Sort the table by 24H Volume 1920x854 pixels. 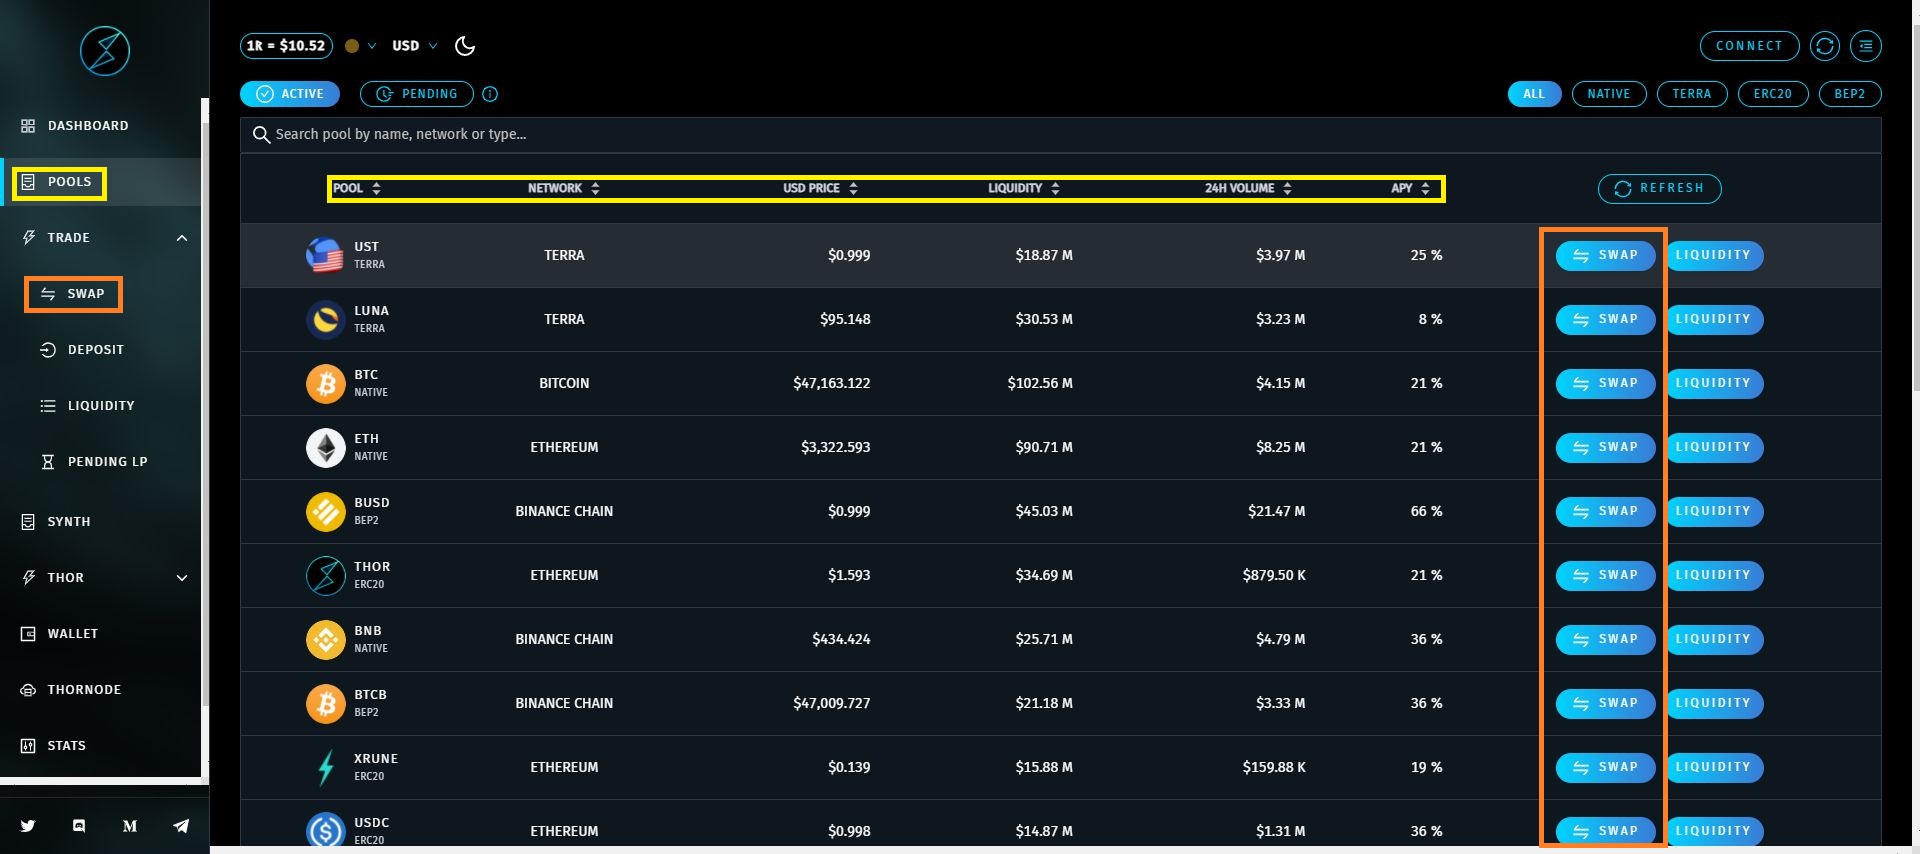coord(1249,188)
